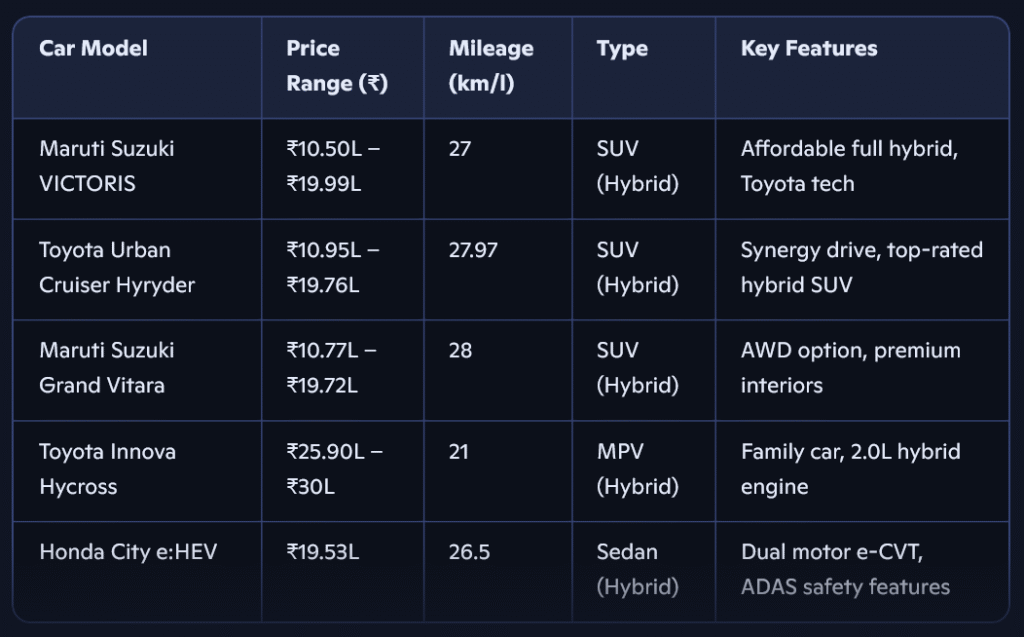
Task: Click the 26.5 mileage value
Action: (x=469, y=551)
